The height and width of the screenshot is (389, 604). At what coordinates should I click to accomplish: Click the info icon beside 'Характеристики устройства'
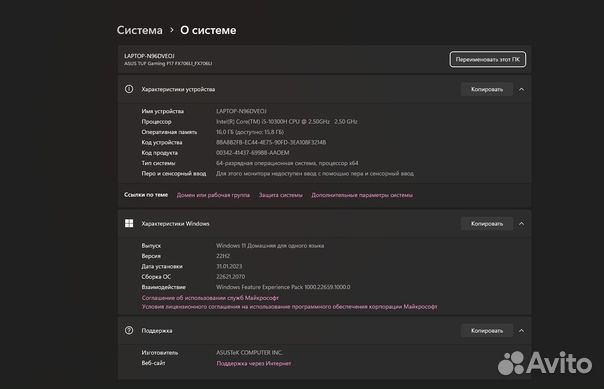click(x=129, y=89)
